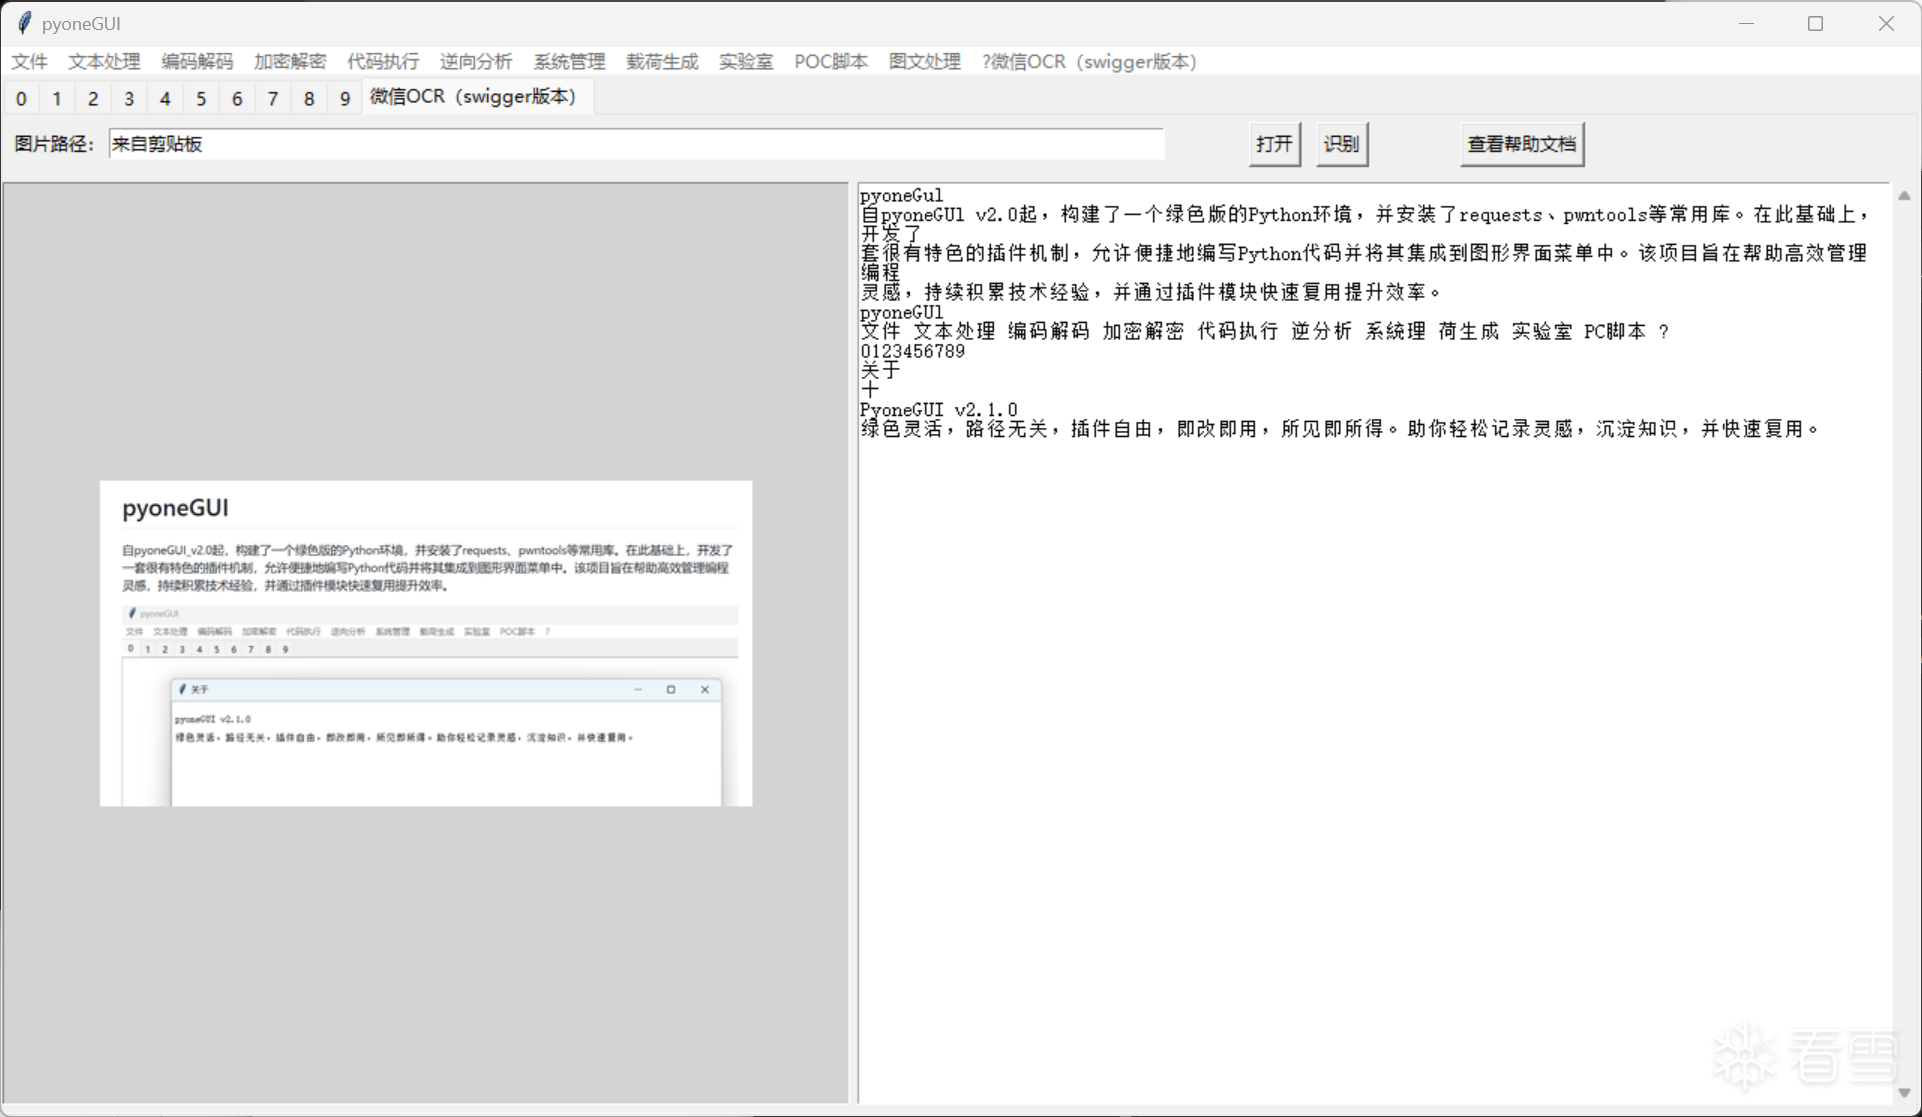Open the 文本处理 menu
Viewport: 1922px width, 1117px height.
[x=104, y=62]
